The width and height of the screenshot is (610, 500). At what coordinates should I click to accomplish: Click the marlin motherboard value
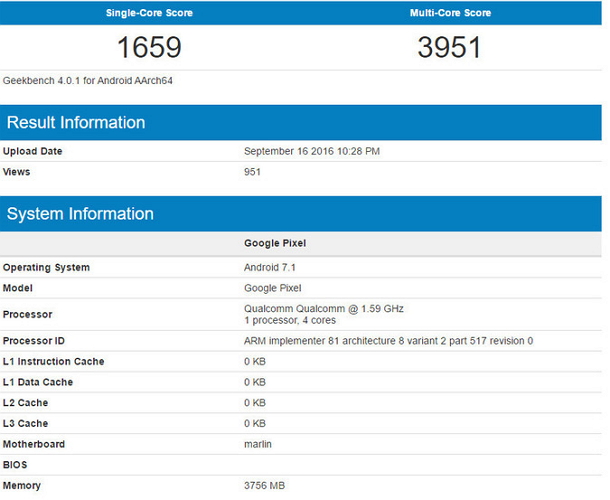point(257,444)
